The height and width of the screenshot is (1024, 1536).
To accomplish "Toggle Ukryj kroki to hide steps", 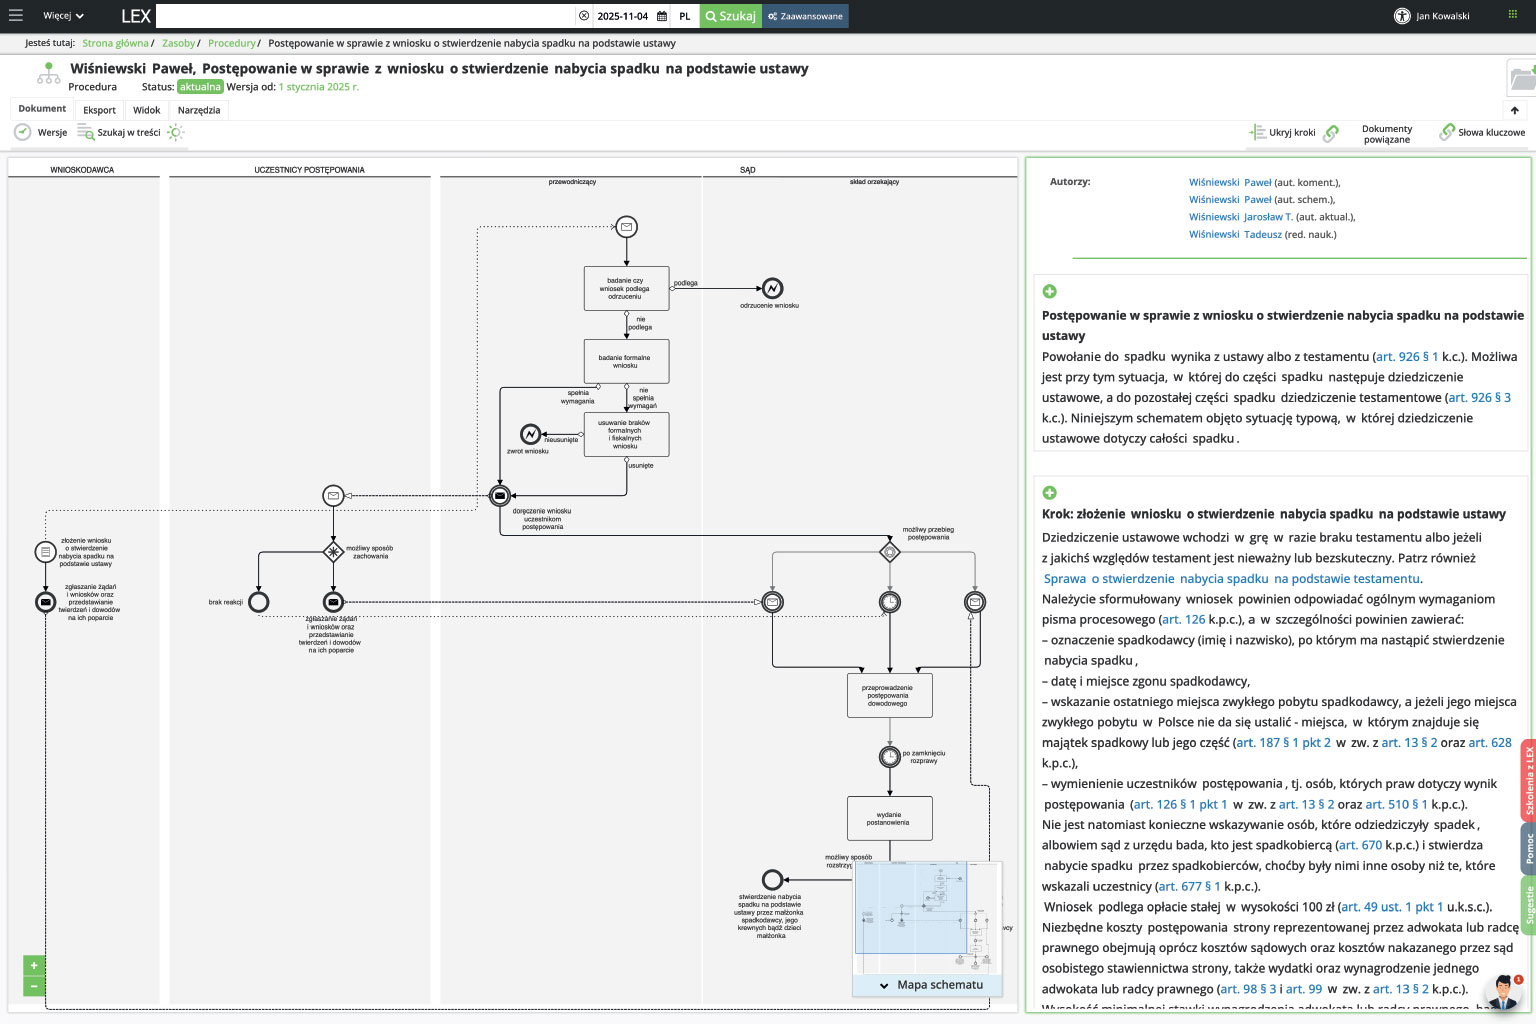I will 1283,132.
